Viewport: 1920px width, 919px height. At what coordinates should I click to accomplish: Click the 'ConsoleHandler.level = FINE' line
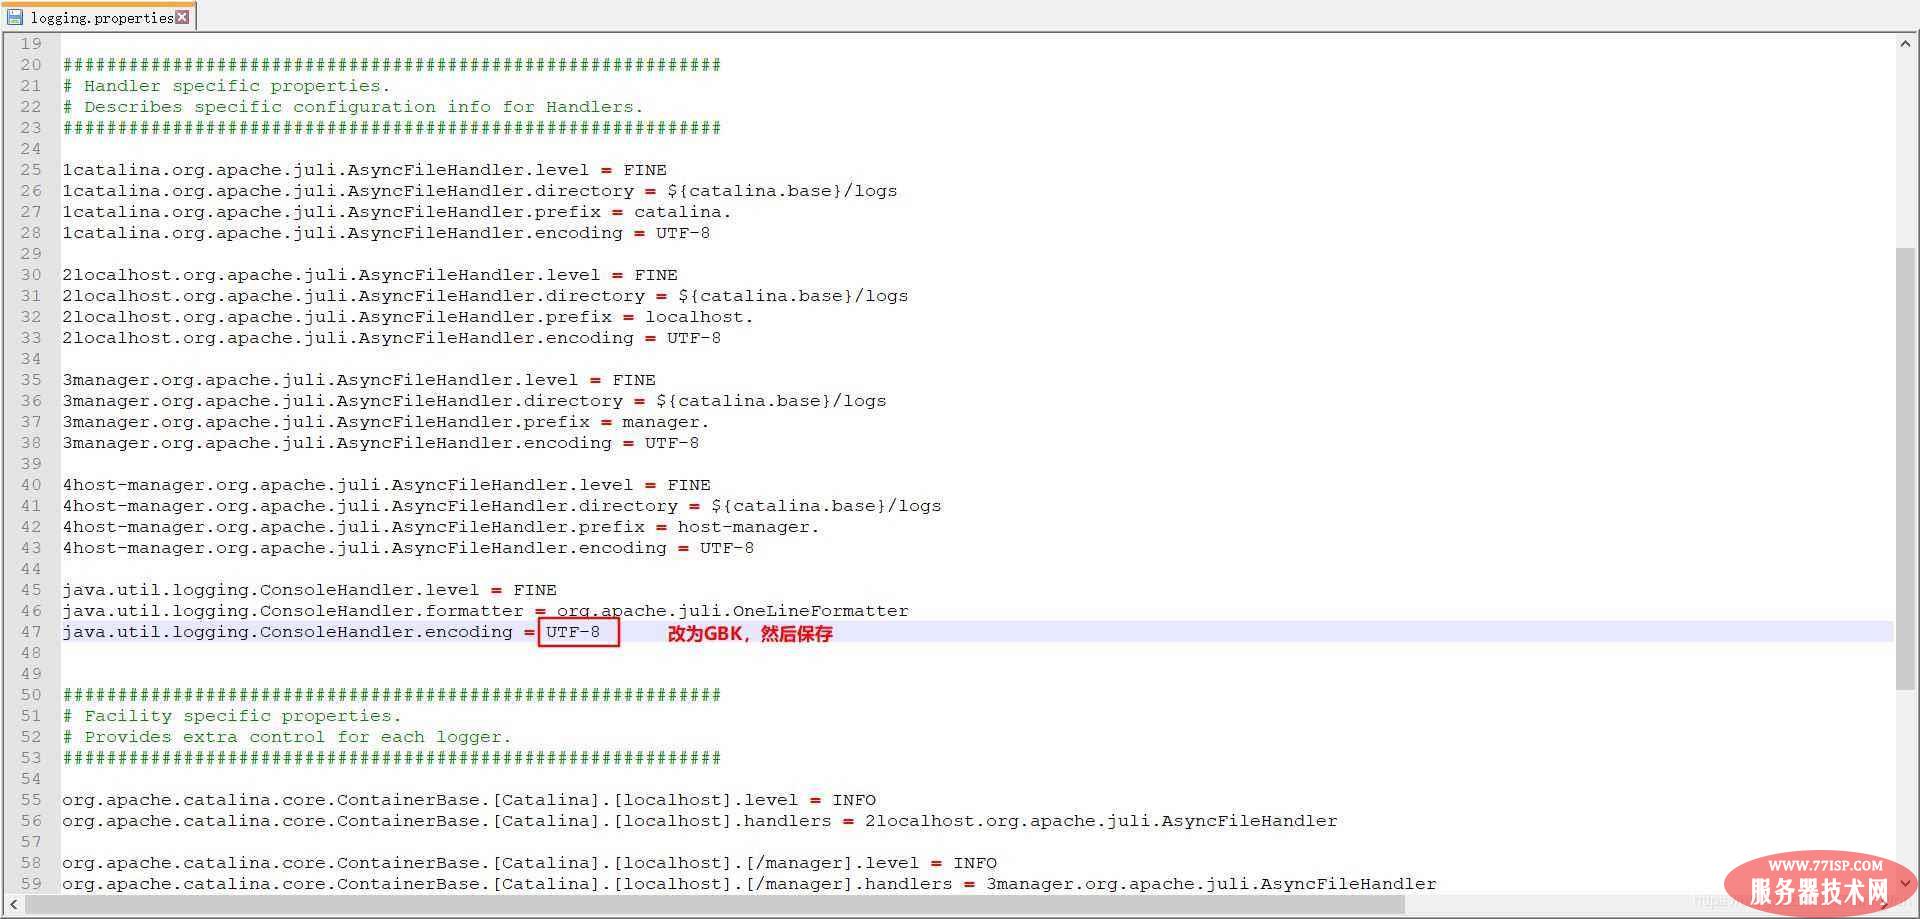310,590
